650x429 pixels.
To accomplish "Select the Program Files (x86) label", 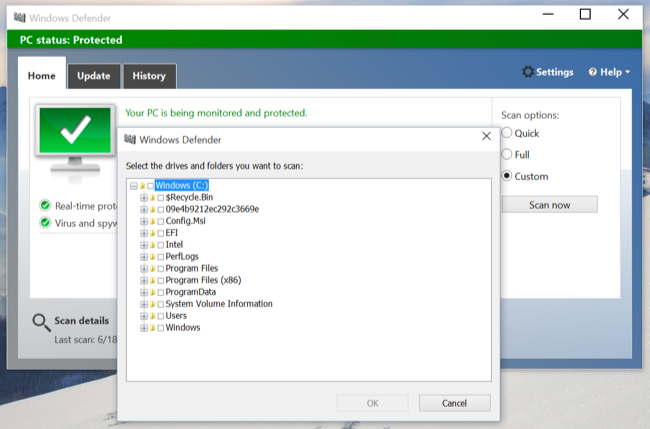I will pyautogui.click(x=203, y=280).
